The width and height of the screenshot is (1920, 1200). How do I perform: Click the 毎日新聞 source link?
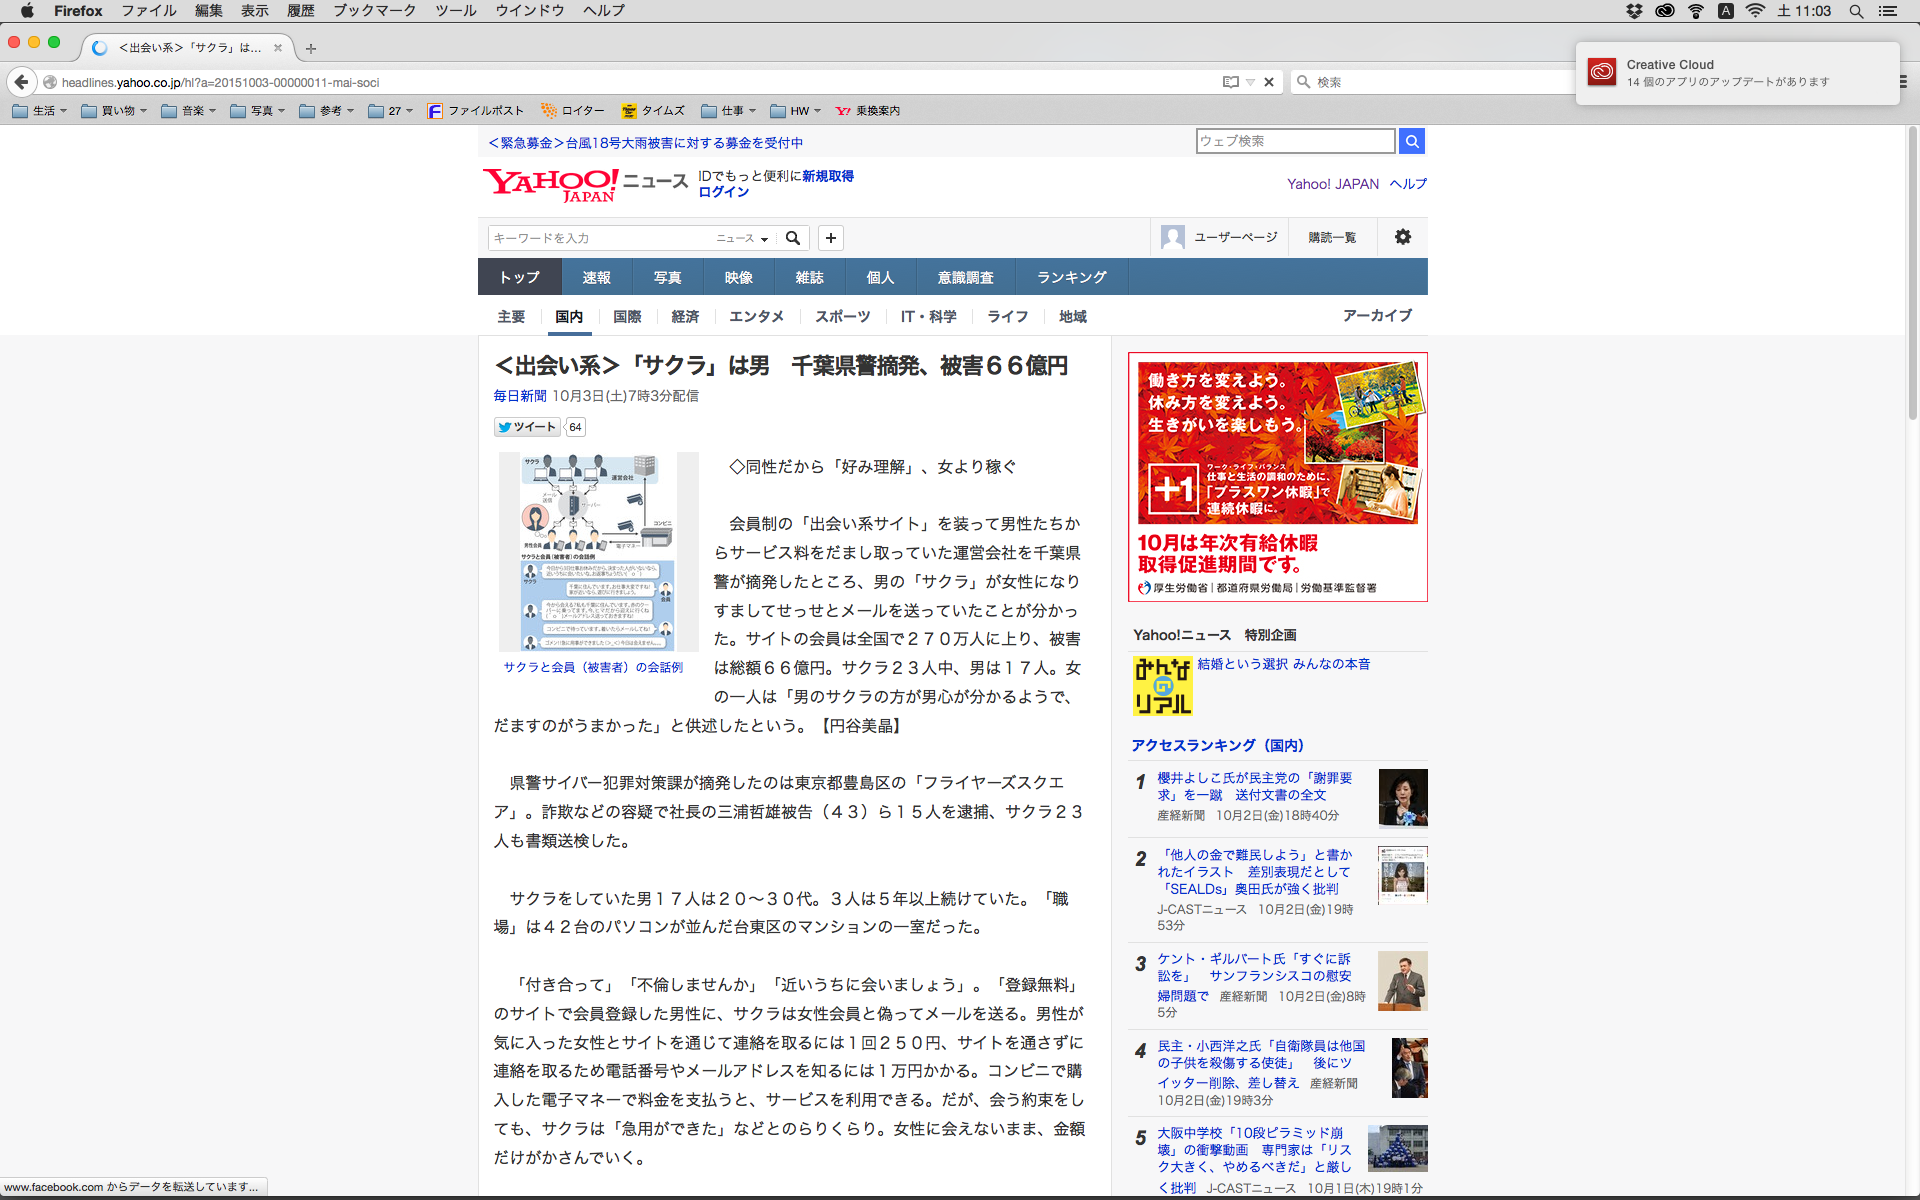tap(520, 396)
